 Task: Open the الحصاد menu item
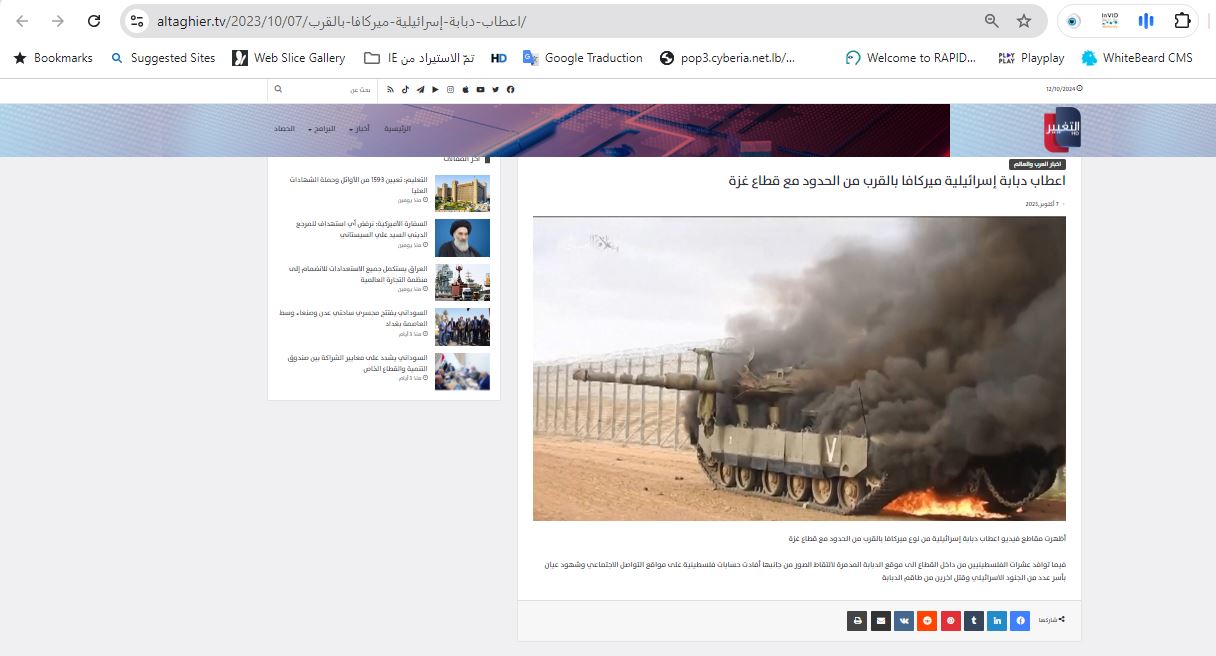284,129
